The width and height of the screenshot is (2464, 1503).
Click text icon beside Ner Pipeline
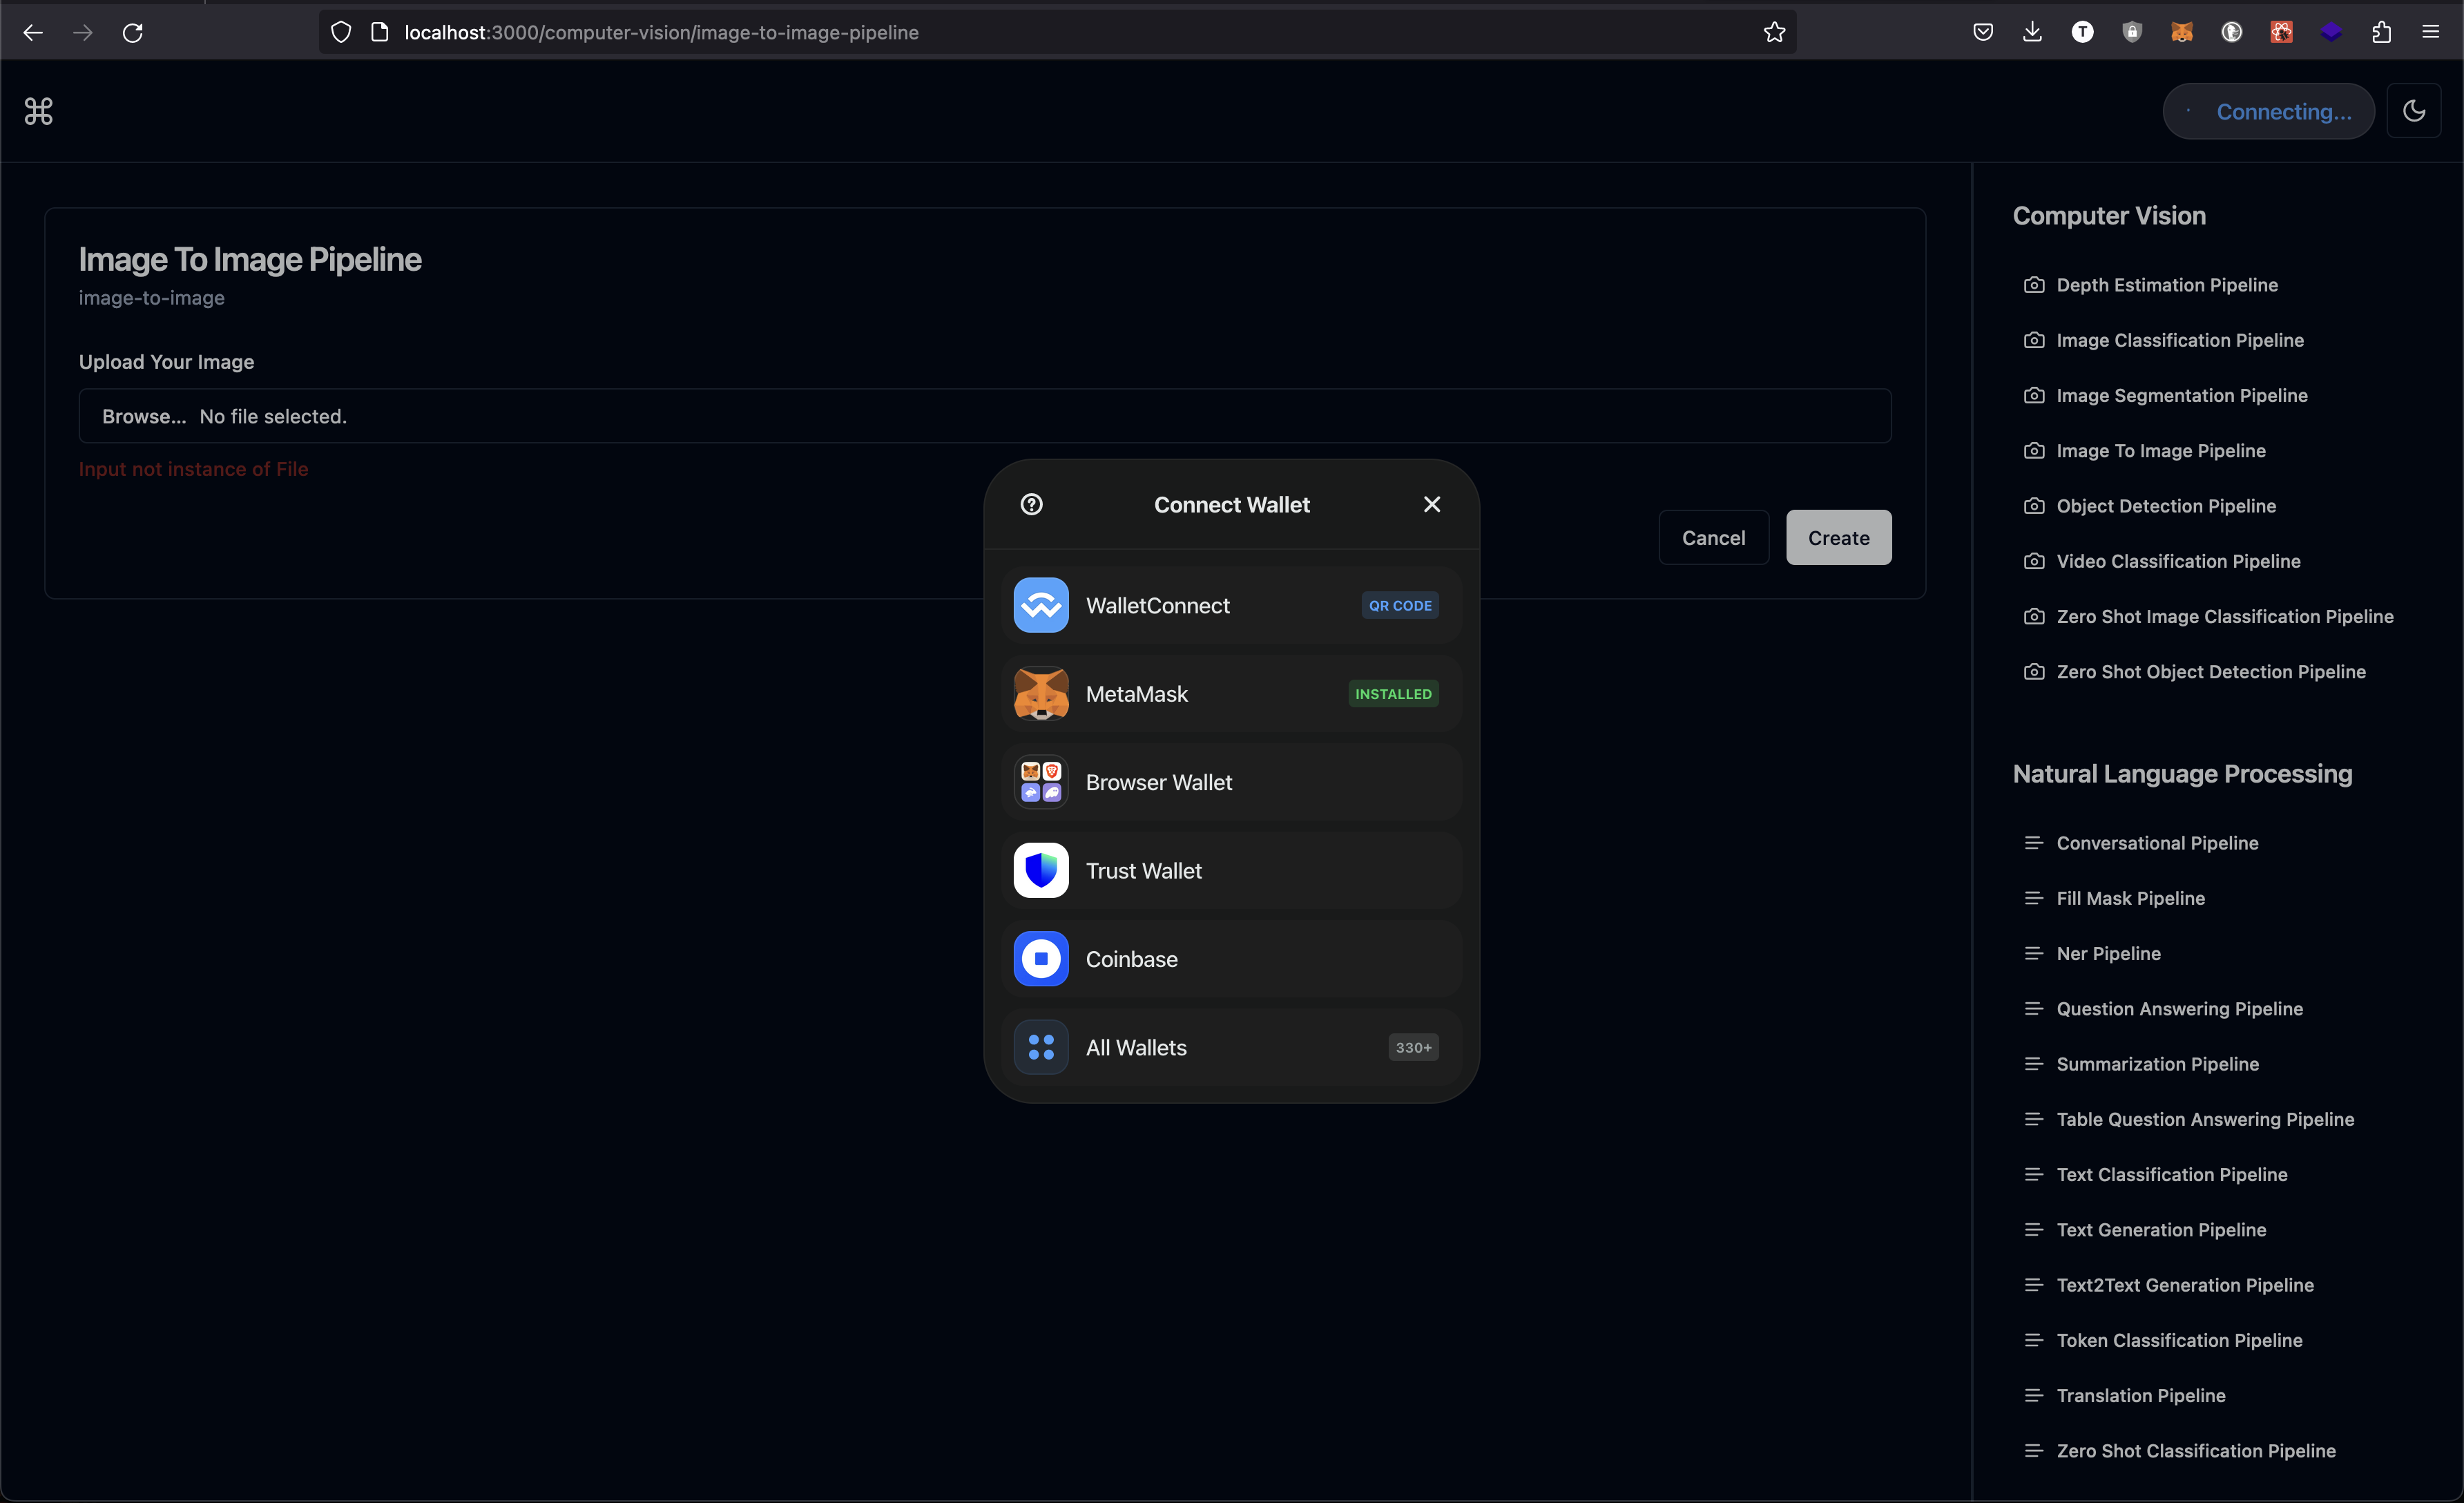tap(2033, 953)
